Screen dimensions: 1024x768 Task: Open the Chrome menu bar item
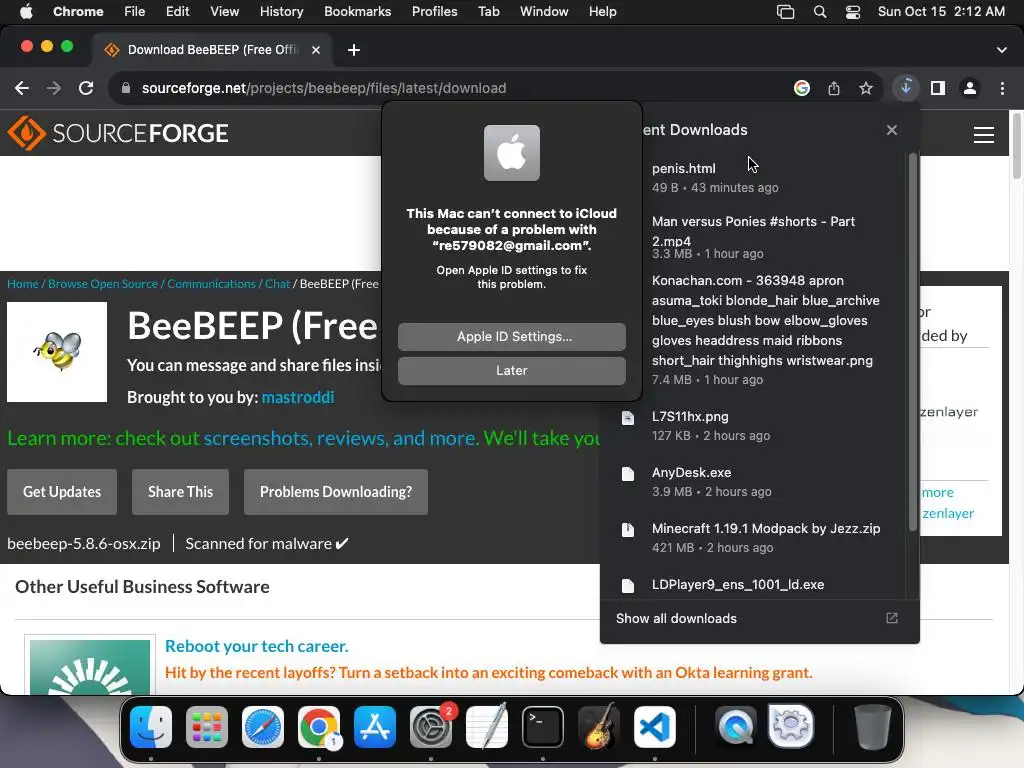(78, 11)
